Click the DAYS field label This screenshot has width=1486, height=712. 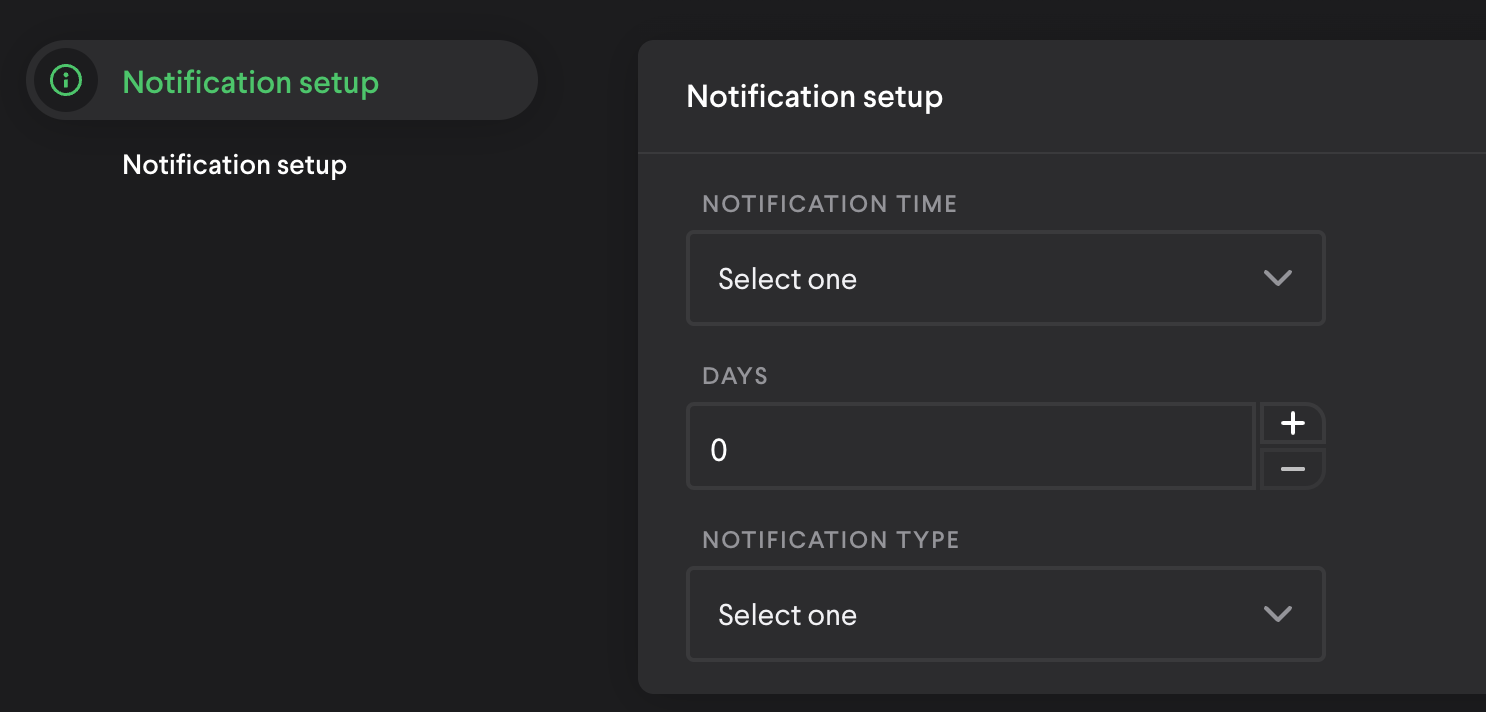735,376
